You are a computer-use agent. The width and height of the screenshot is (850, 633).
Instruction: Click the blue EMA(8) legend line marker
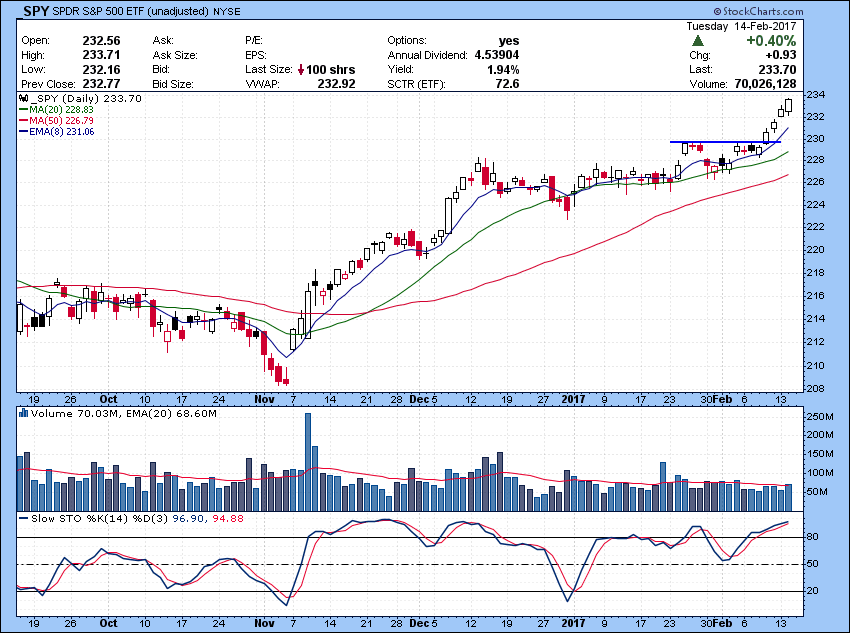coord(23,132)
